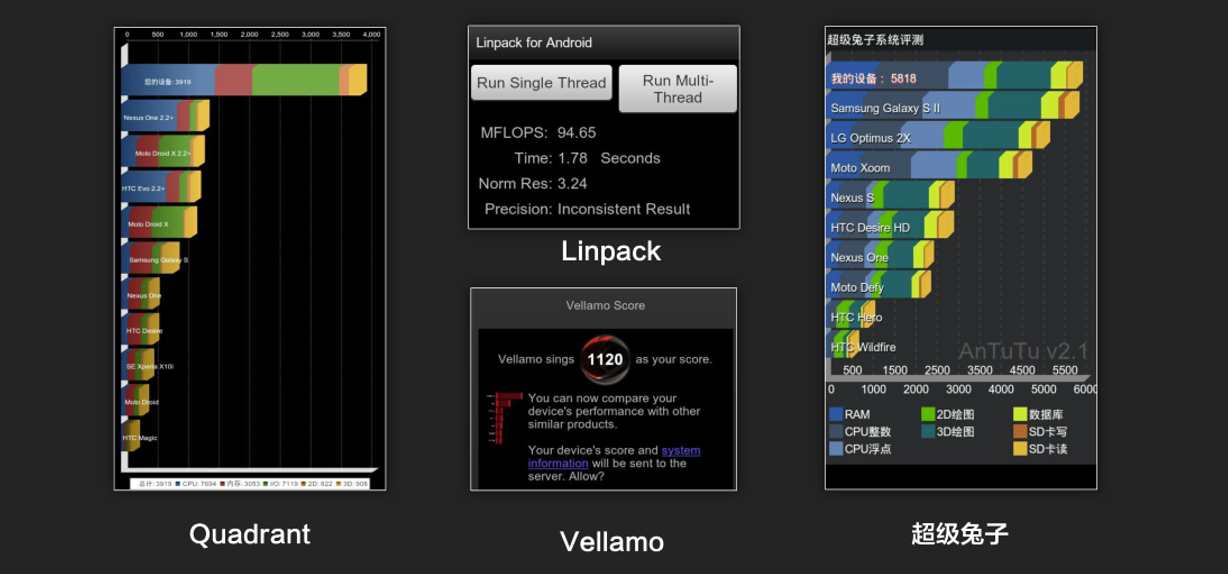
Task: Select the Moto Defy bar
Action: (879, 286)
